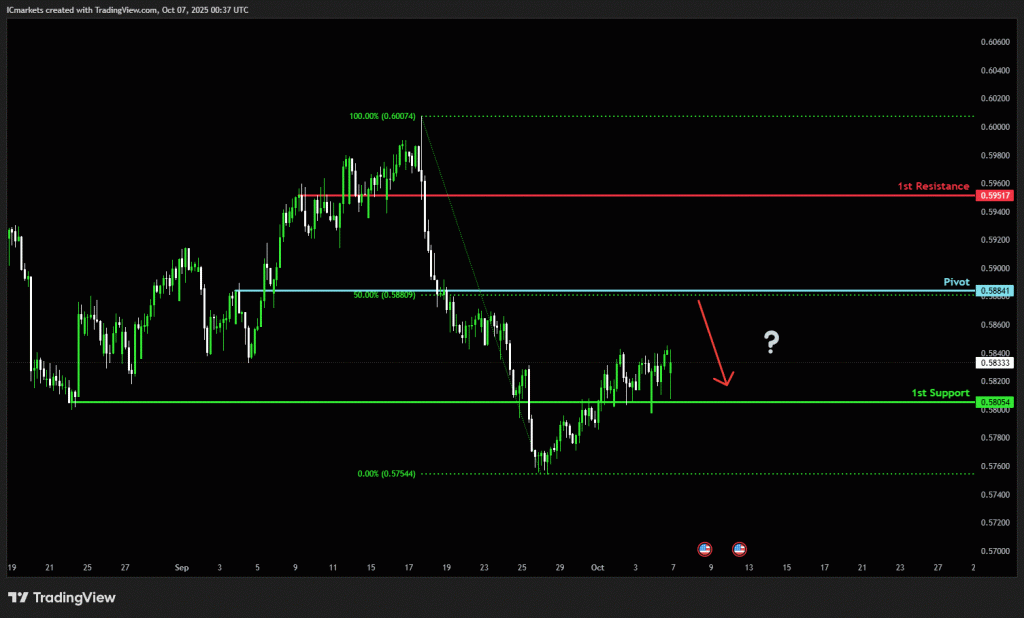The width and height of the screenshot is (1024, 618).
Task: Select the green 0.58054 support price tag
Action: (x=995, y=403)
